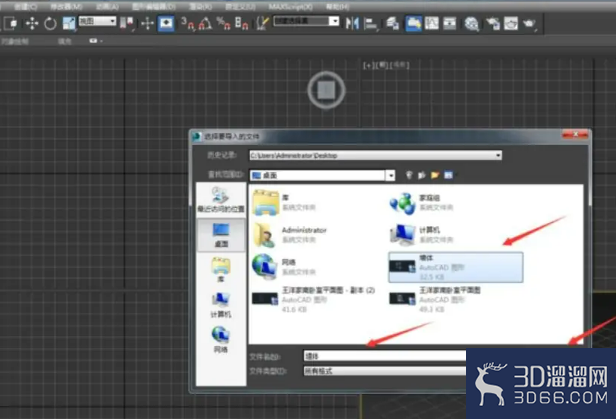616x419 pixels.
Task: Click the go back icon in dialog
Action: (409, 175)
